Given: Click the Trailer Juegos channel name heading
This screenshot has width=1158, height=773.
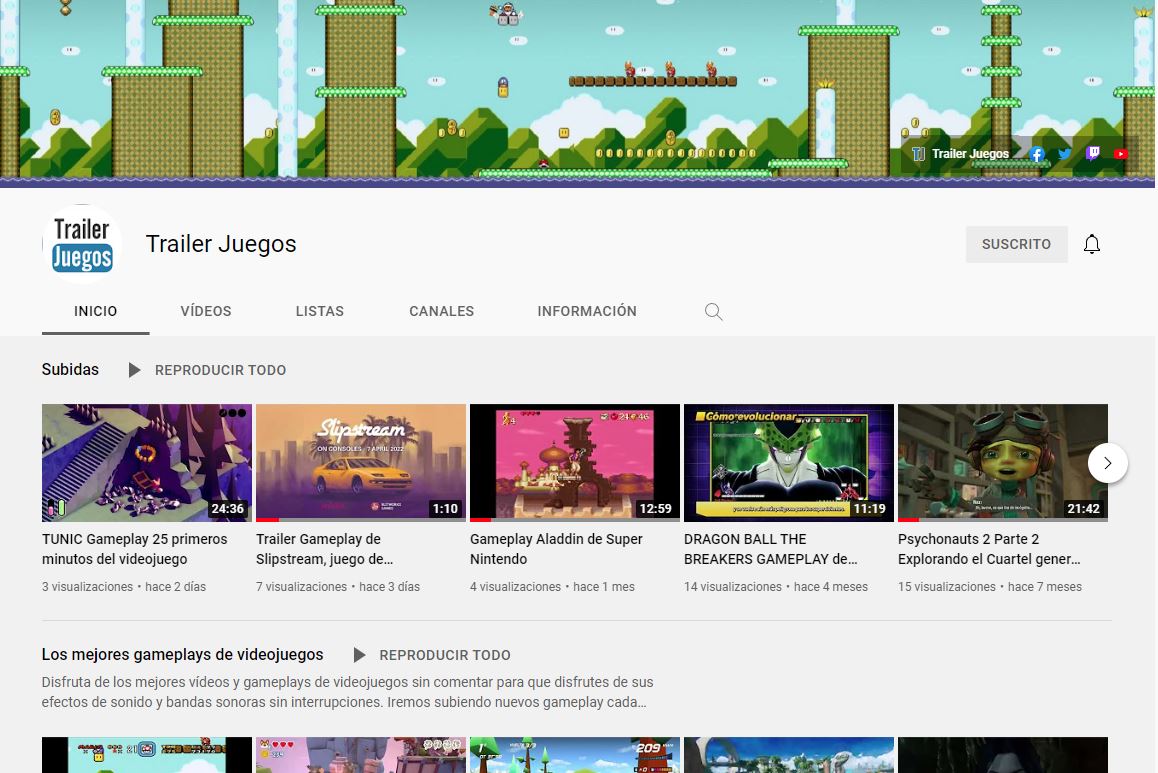Looking at the screenshot, I should tap(221, 244).
